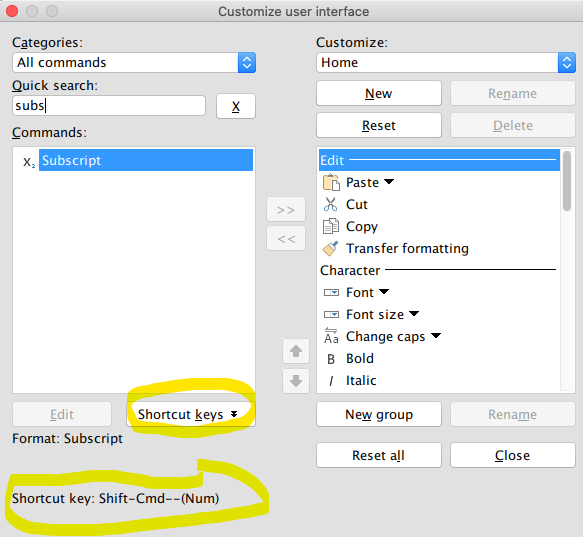This screenshot has height=537, width=583.
Task: Click the Copy pages icon
Action: [331, 226]
